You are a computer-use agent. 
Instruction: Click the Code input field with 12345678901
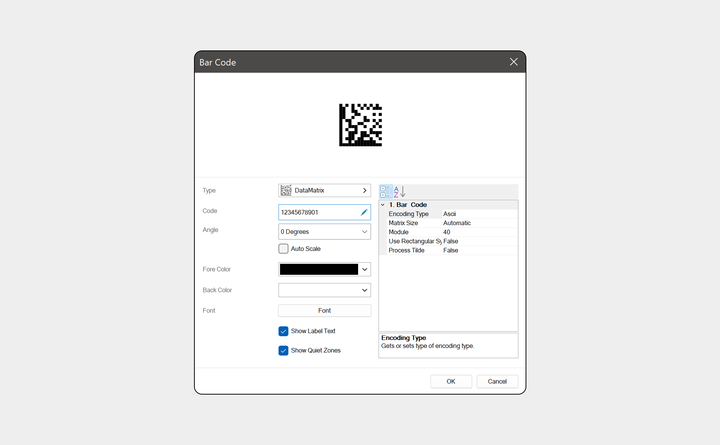pos(324,212)
